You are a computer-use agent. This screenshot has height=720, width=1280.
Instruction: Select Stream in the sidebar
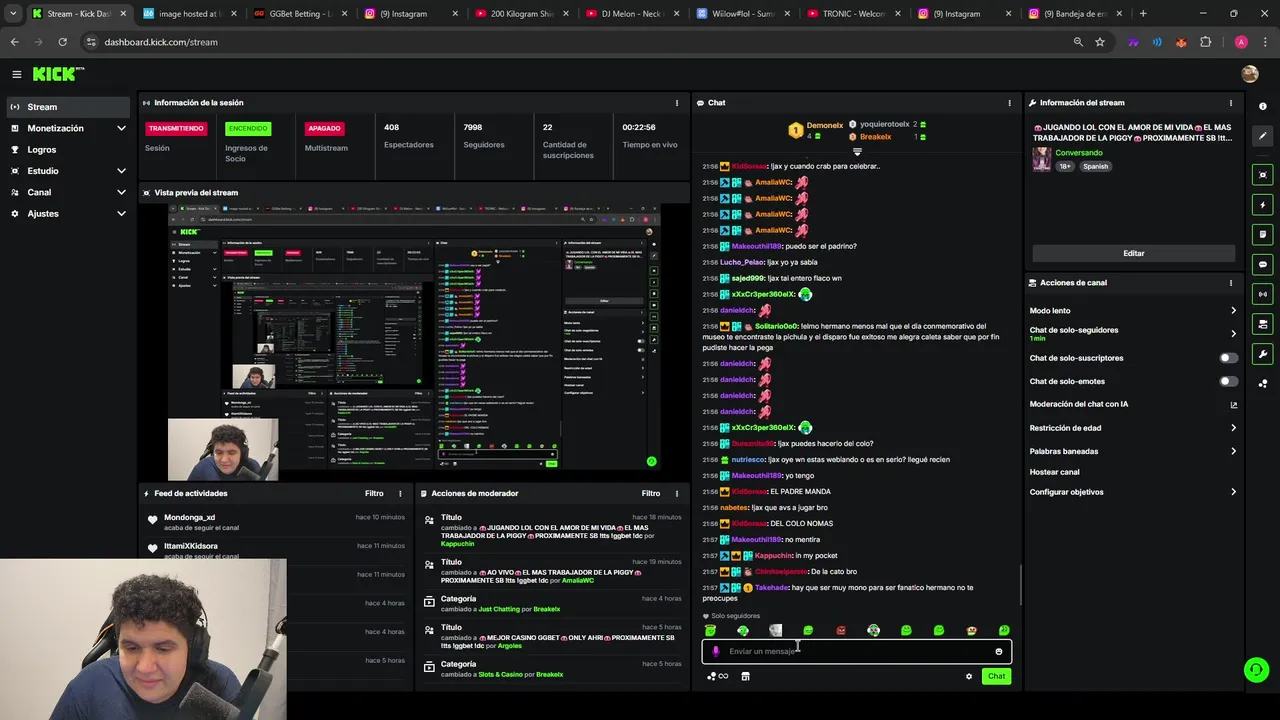coord(68,107)
